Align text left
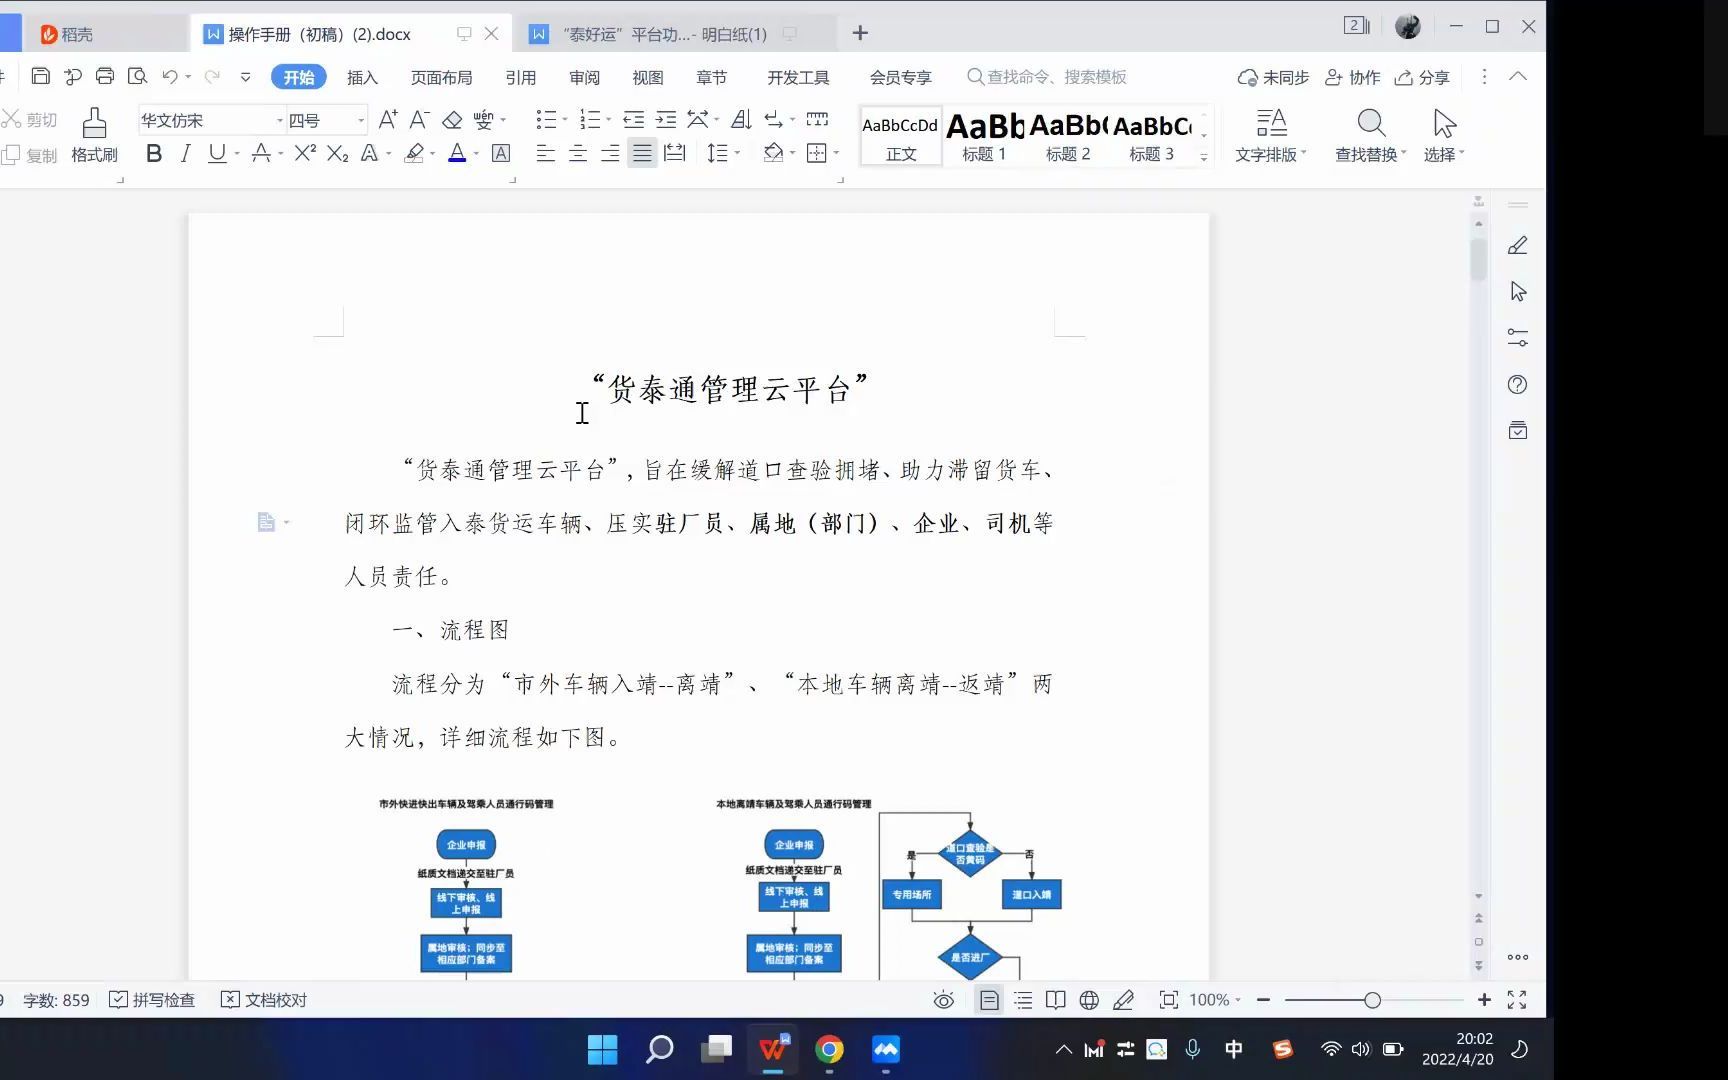This screenshot has width=1728, height=1080. tap(545, 153)
